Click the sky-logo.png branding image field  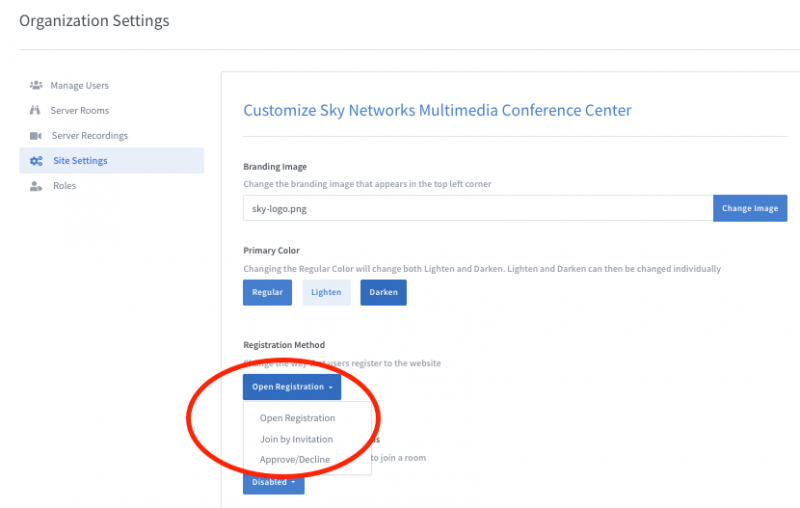(478, 208)
